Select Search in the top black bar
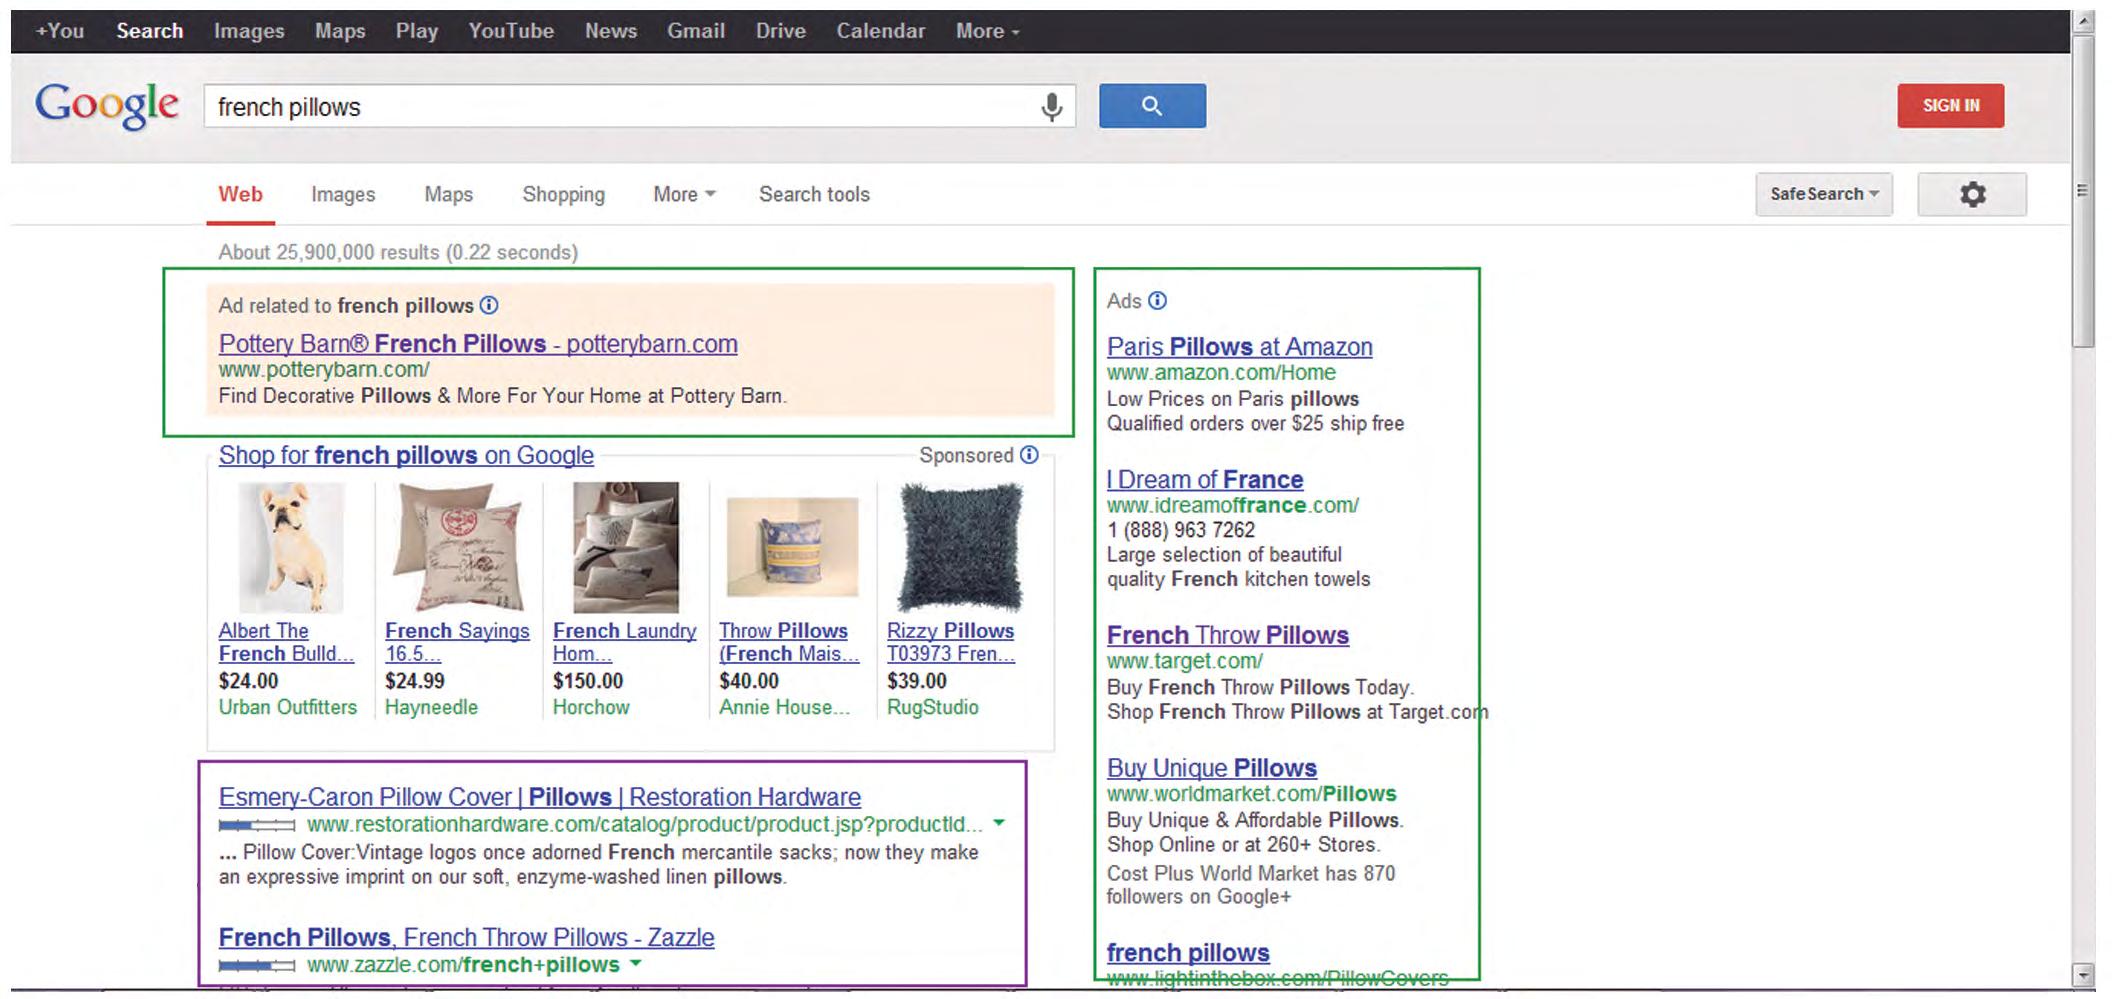The height and width of the screenshot is (999, 2112). 150,31
